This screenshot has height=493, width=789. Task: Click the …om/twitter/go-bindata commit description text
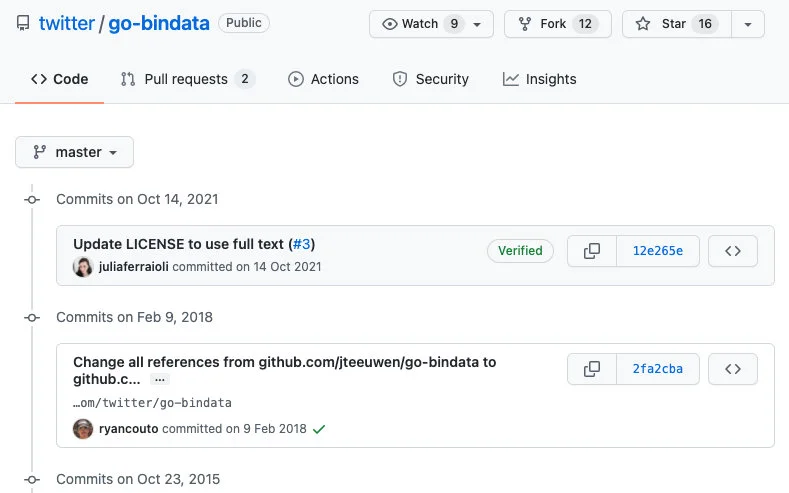pyautogui.click(x=152, y=403)
